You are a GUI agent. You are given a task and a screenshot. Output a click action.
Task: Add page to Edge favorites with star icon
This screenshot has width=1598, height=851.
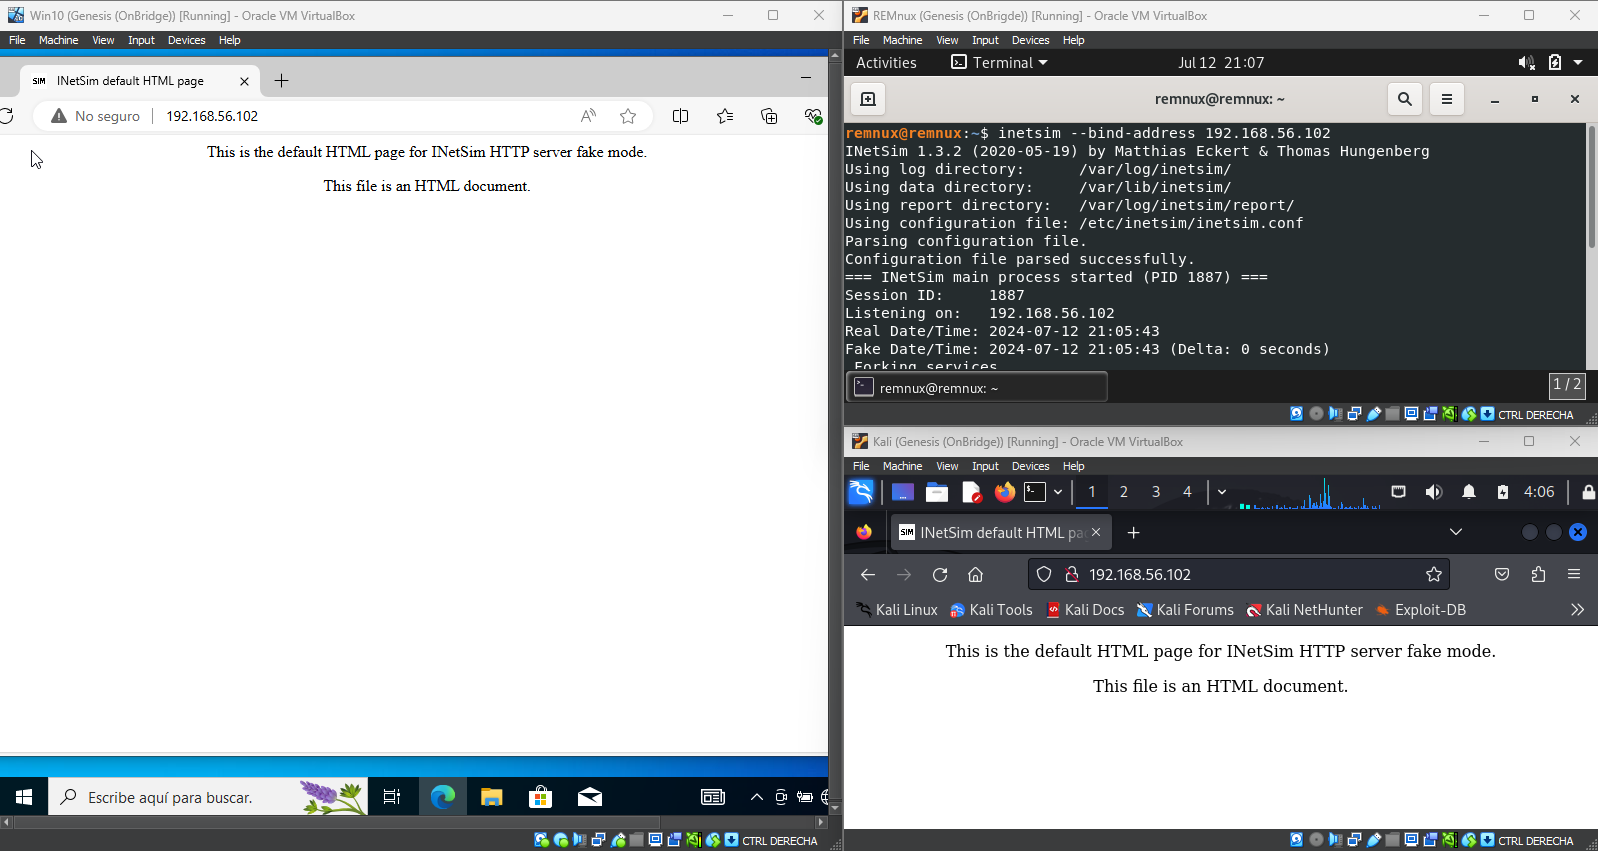point(628,116)
